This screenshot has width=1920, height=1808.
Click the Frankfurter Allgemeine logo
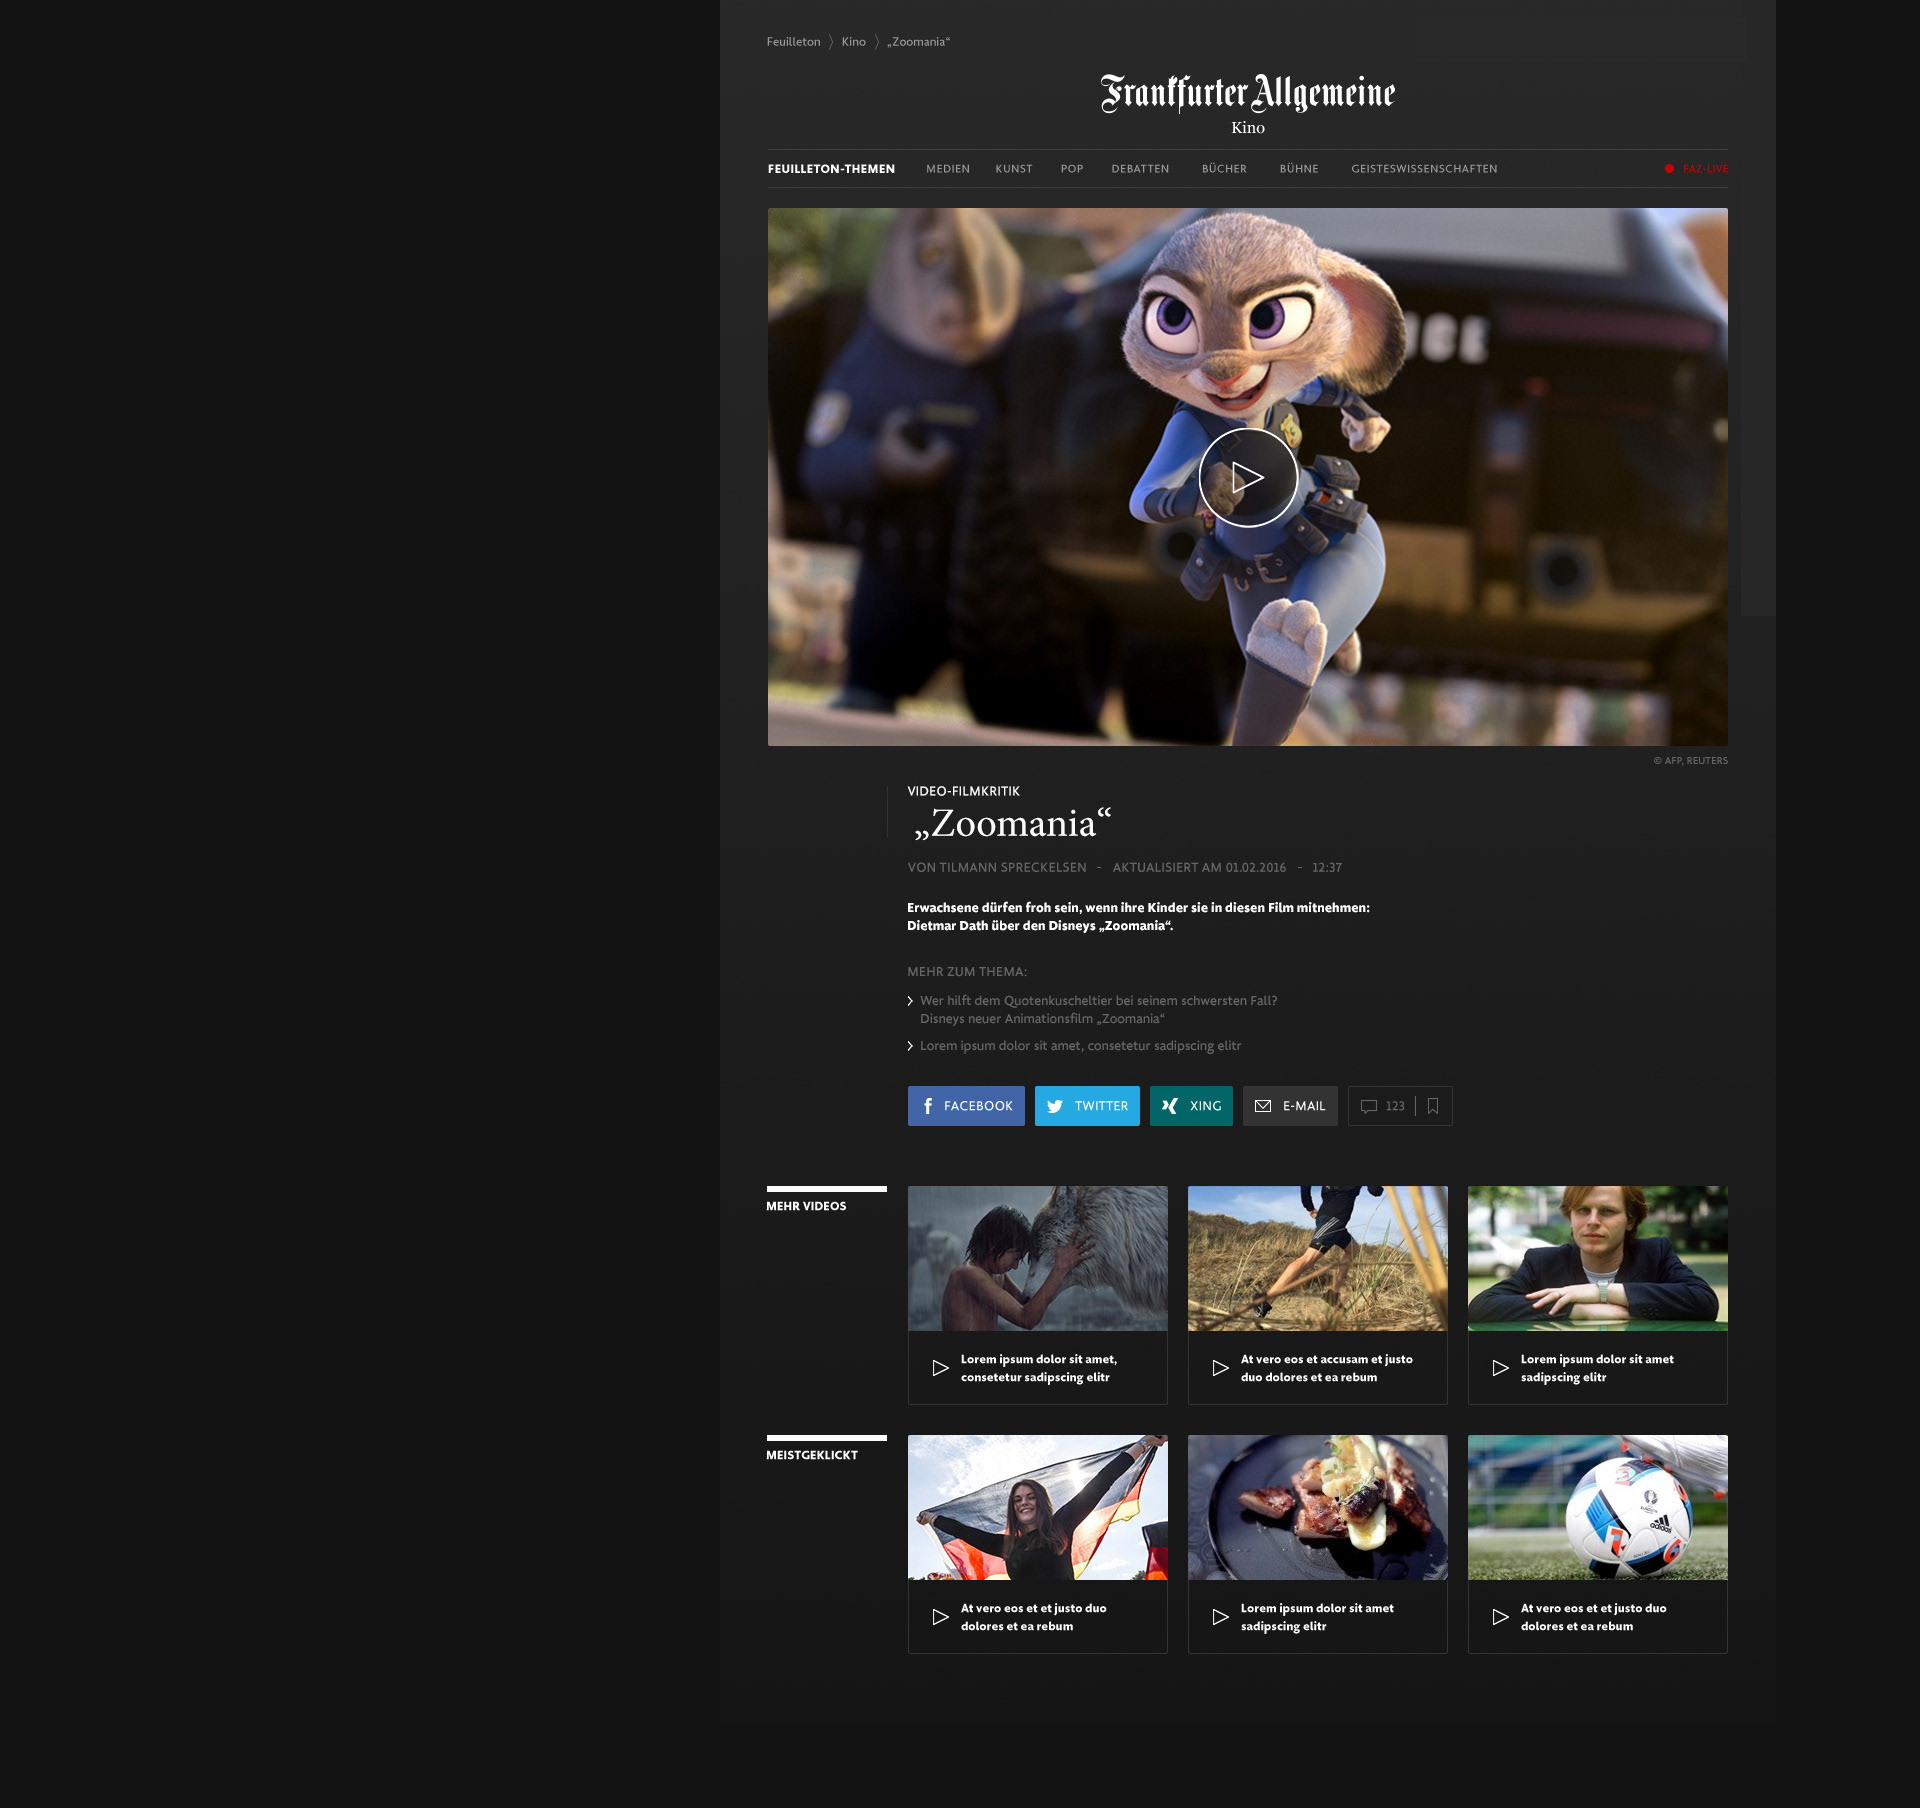pyautogui.click(x=1248, y=93)
